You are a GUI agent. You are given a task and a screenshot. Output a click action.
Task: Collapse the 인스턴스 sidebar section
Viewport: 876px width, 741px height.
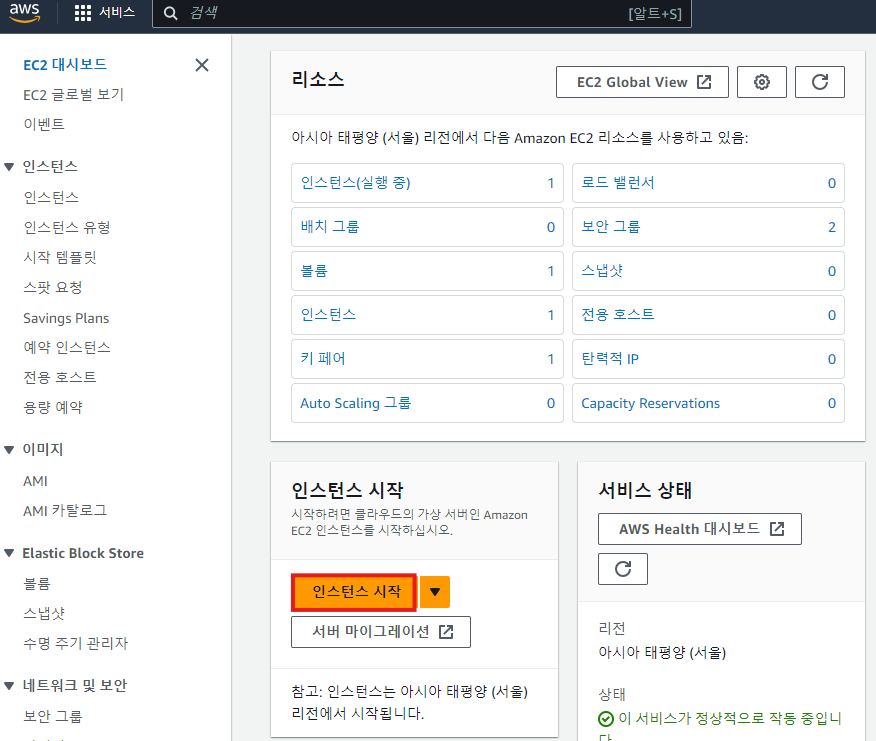coord(9,167)
